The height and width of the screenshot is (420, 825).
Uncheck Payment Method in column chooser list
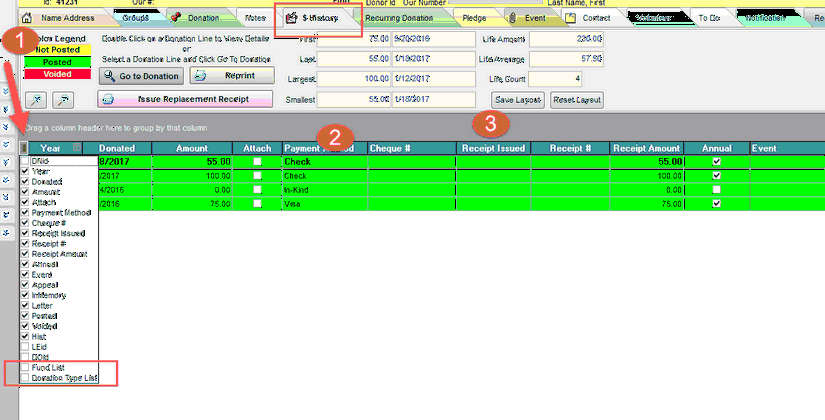(25, 213)
